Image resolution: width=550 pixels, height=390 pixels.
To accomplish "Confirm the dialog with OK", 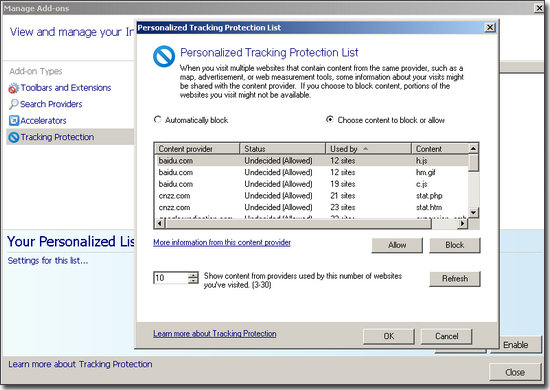I will click(x=389, y=336).
